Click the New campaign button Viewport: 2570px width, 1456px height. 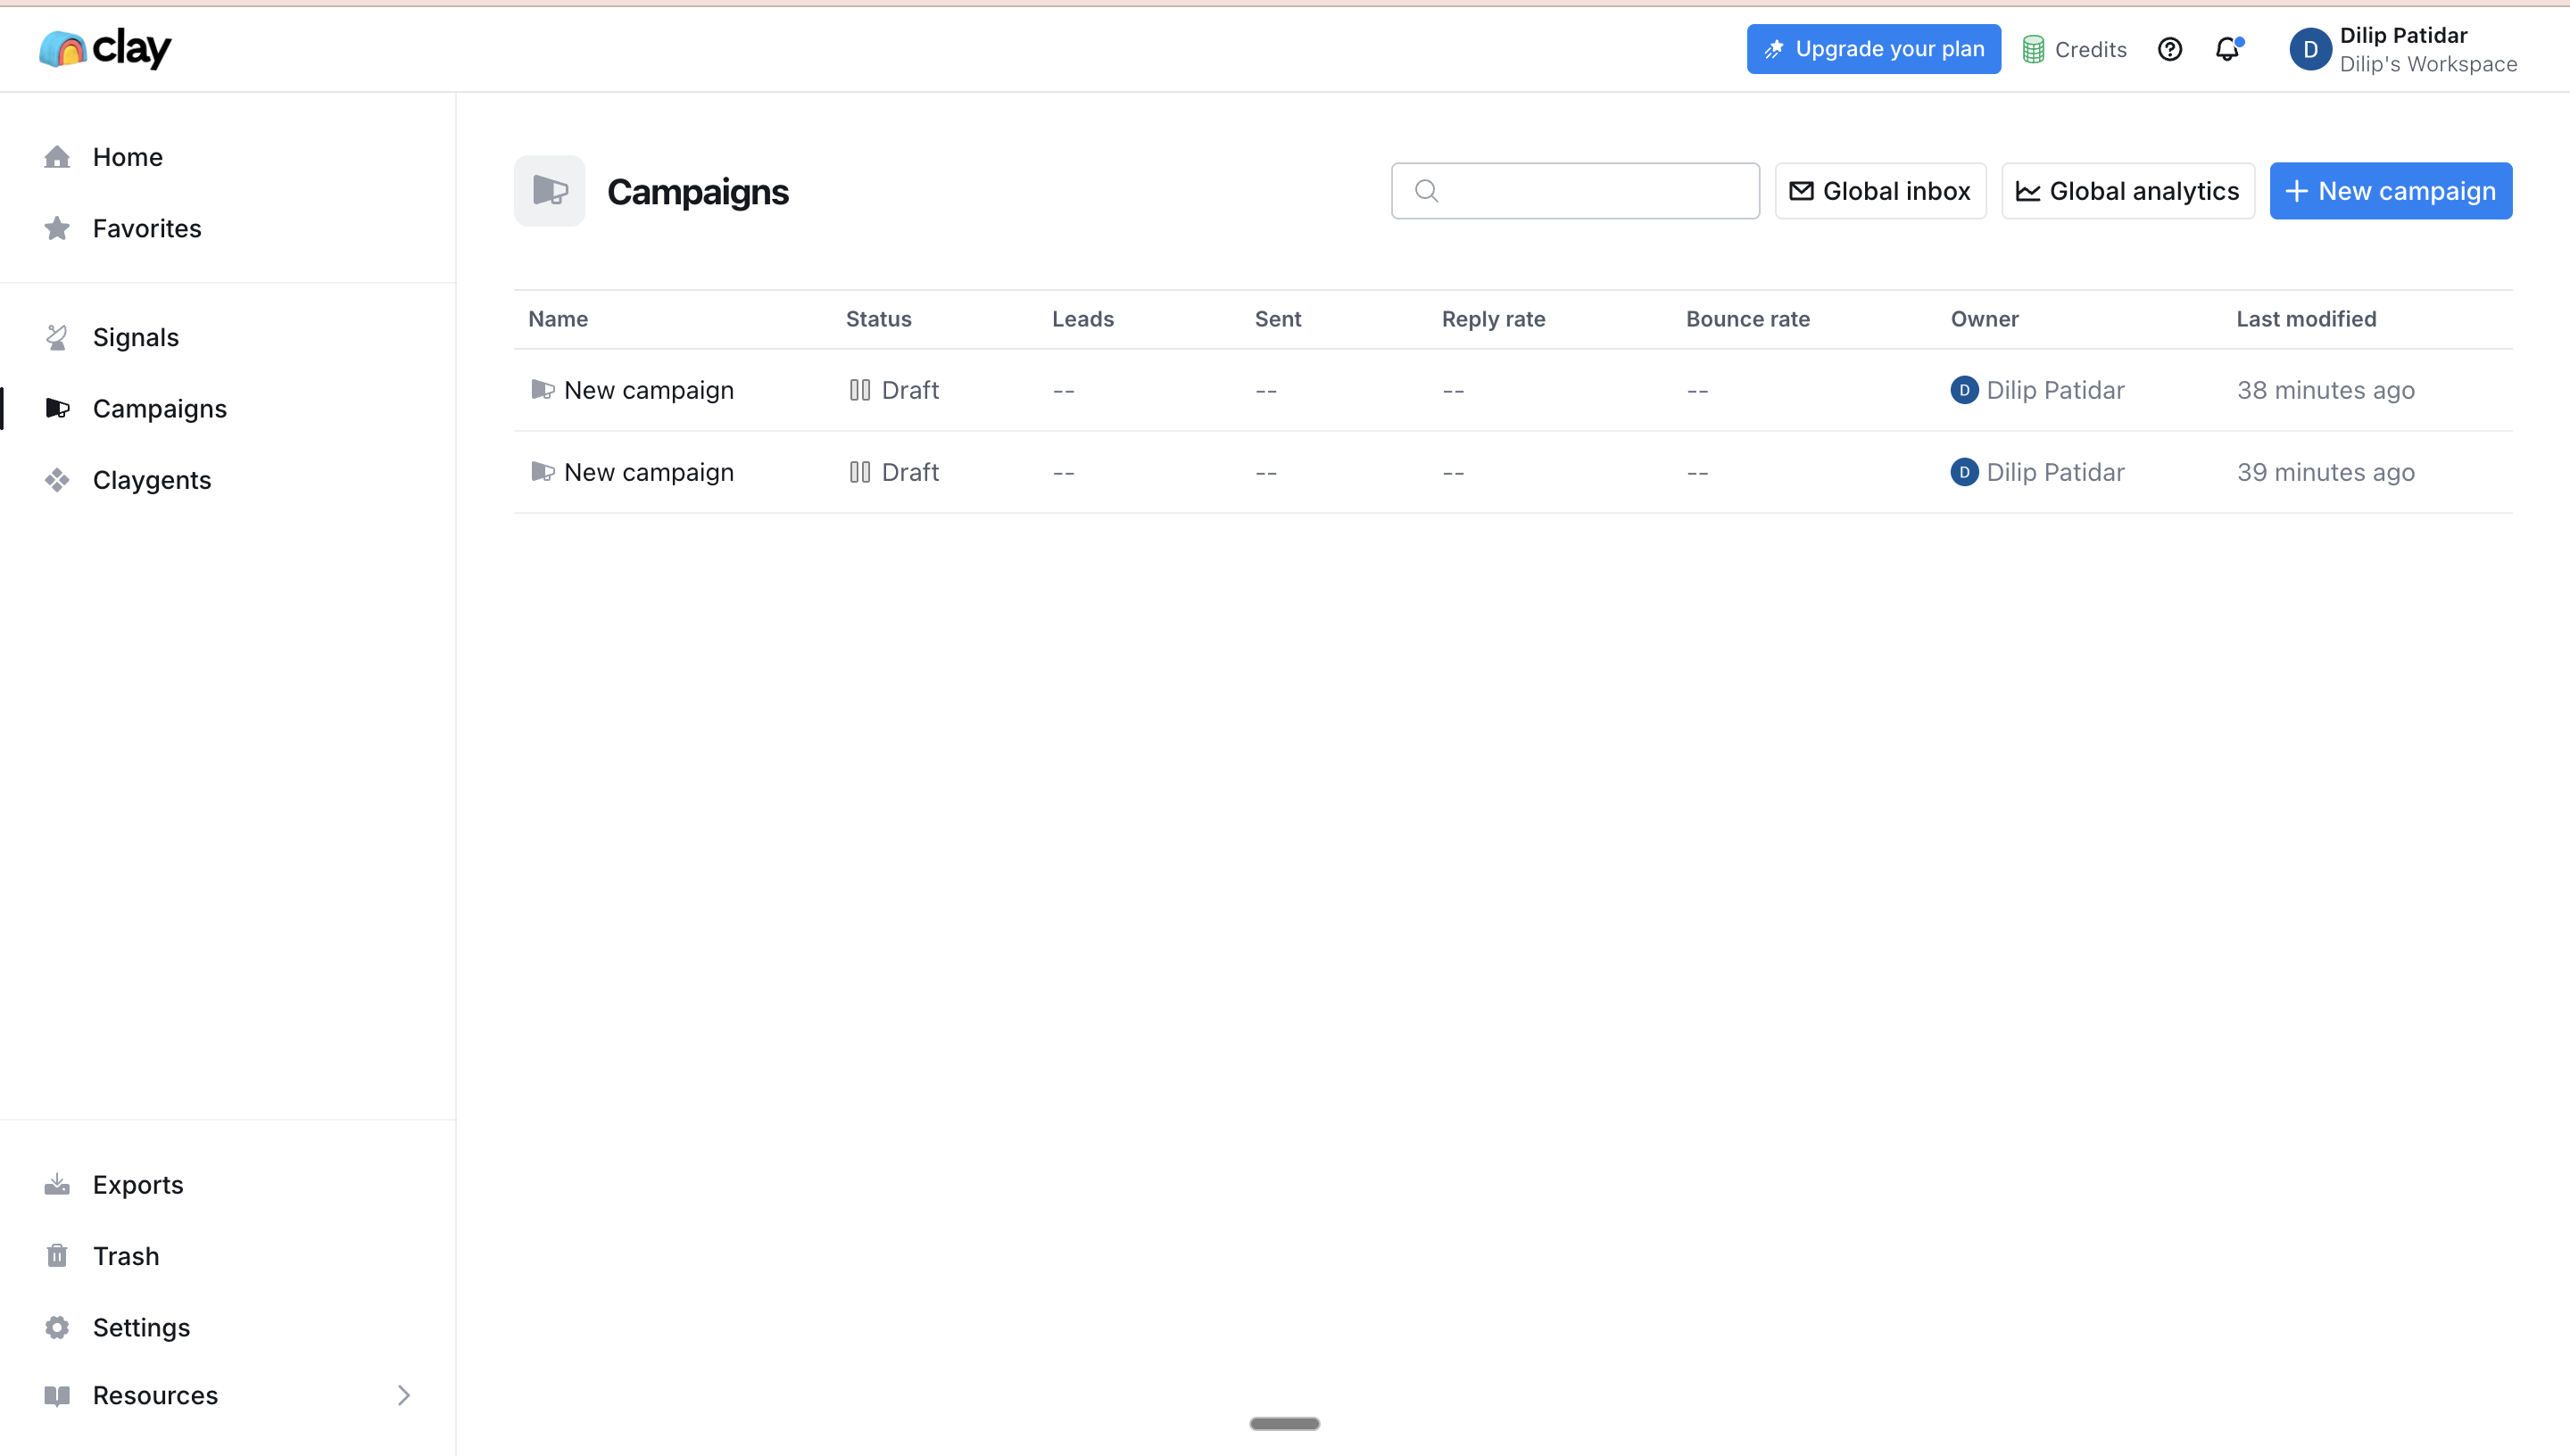(2390, 191)
